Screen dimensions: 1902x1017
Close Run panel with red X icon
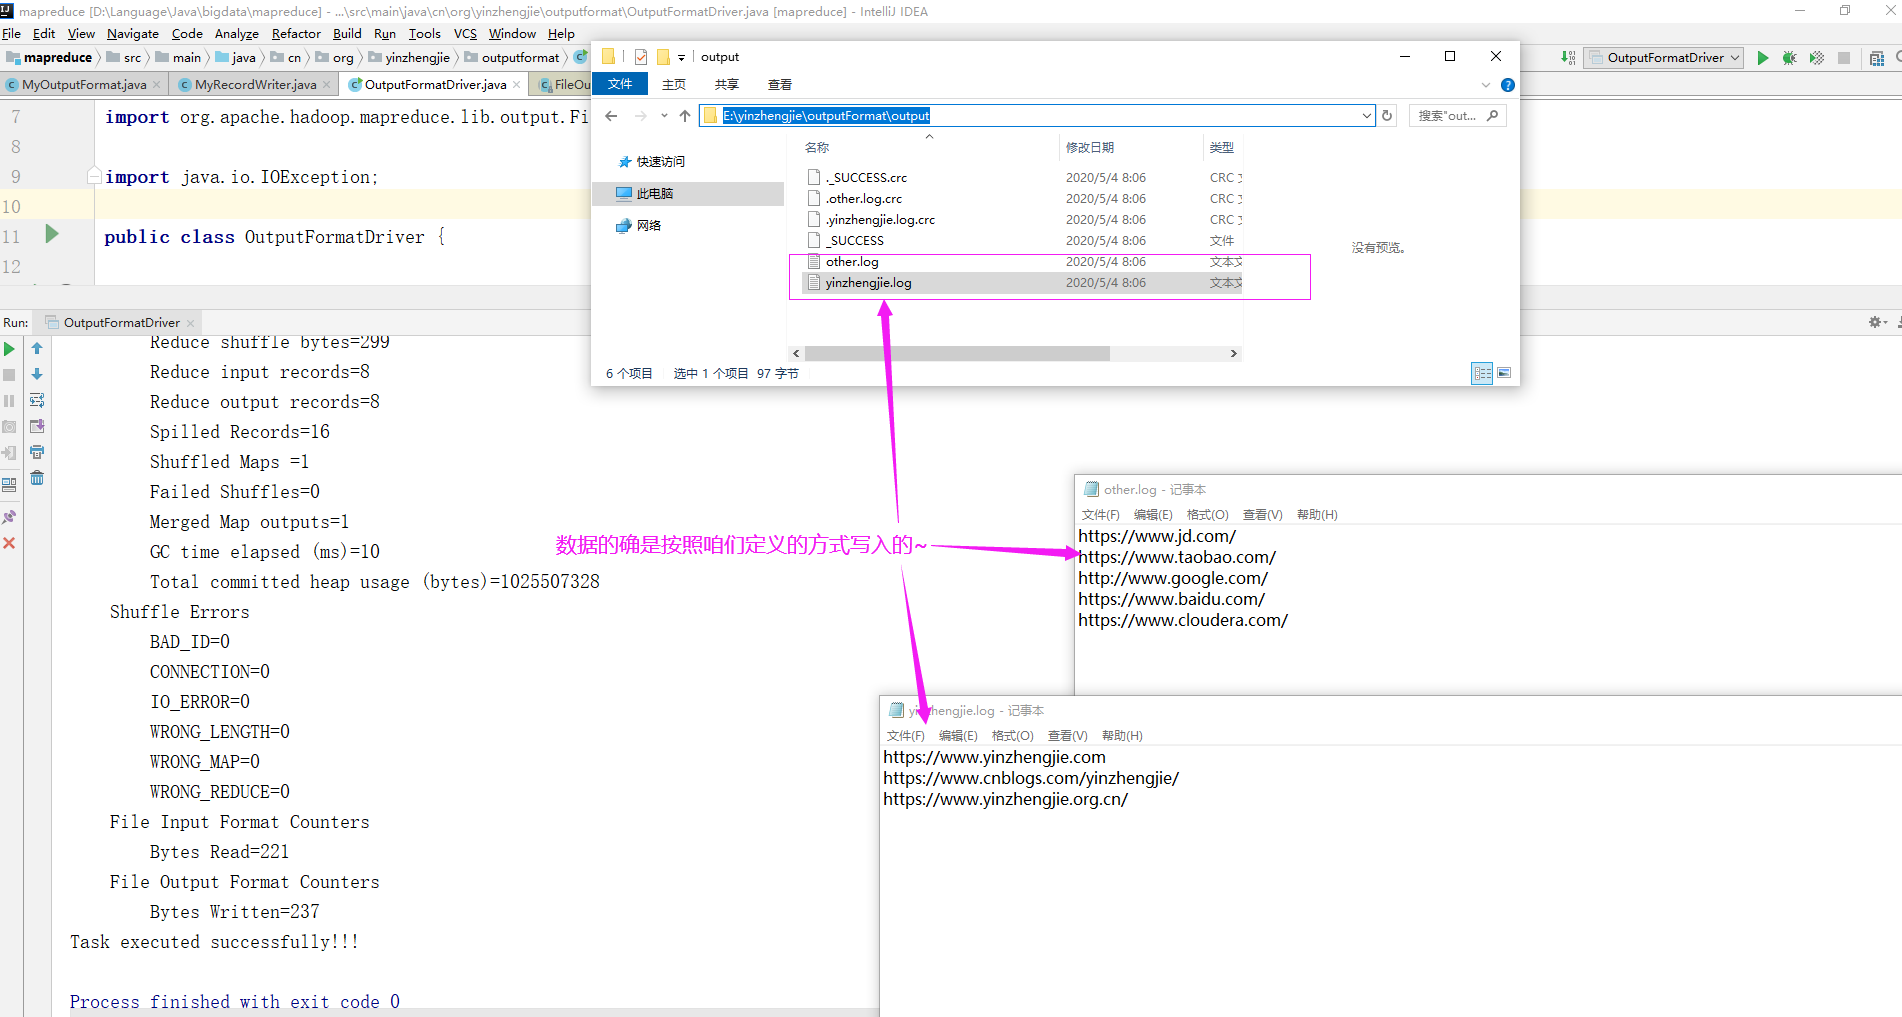pyautogui.click(x=9, y=543)
